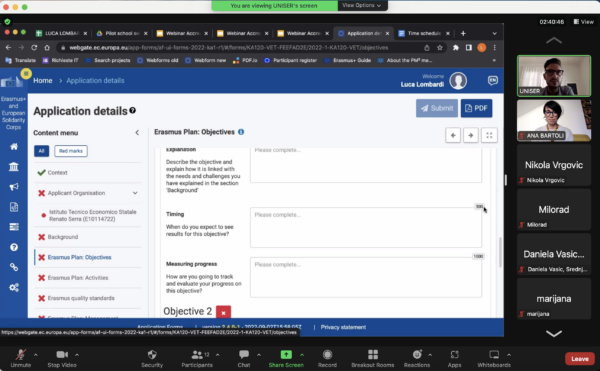
Task: Click the Privacy statement link
Action: [343, 327]
